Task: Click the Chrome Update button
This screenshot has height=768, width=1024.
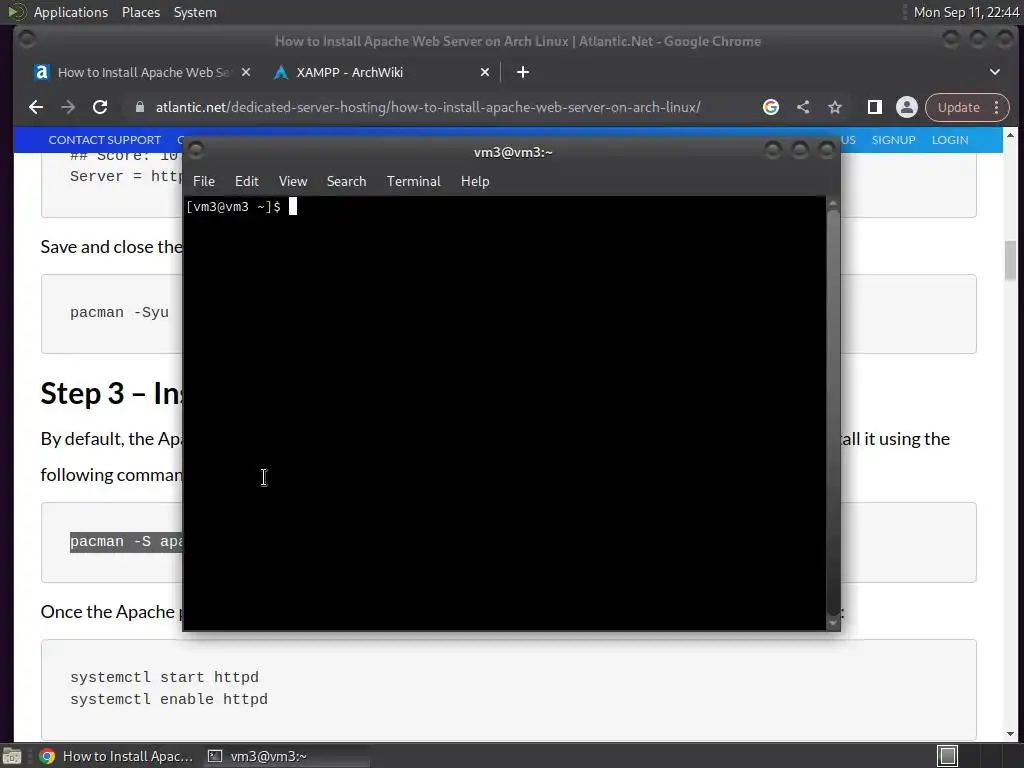Action: (958, 107)
